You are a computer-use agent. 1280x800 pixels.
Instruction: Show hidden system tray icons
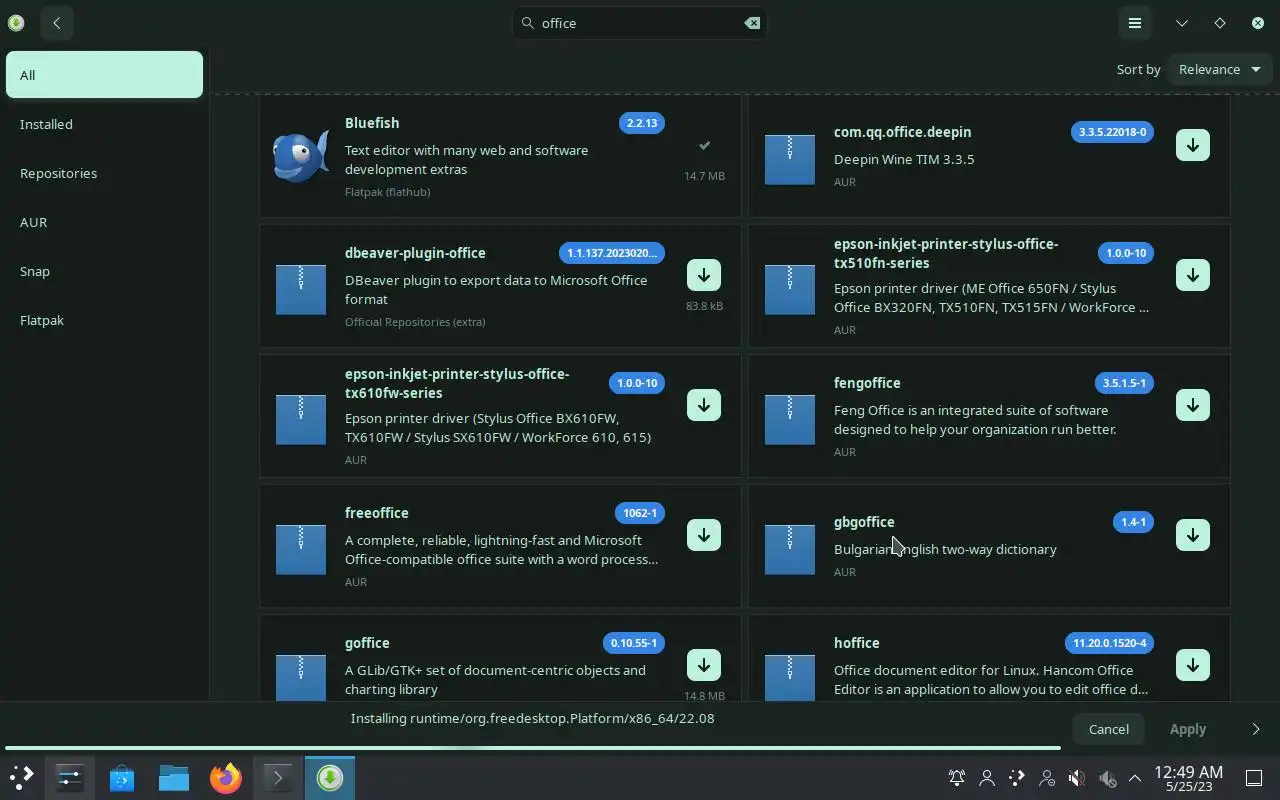(1135, 778)
